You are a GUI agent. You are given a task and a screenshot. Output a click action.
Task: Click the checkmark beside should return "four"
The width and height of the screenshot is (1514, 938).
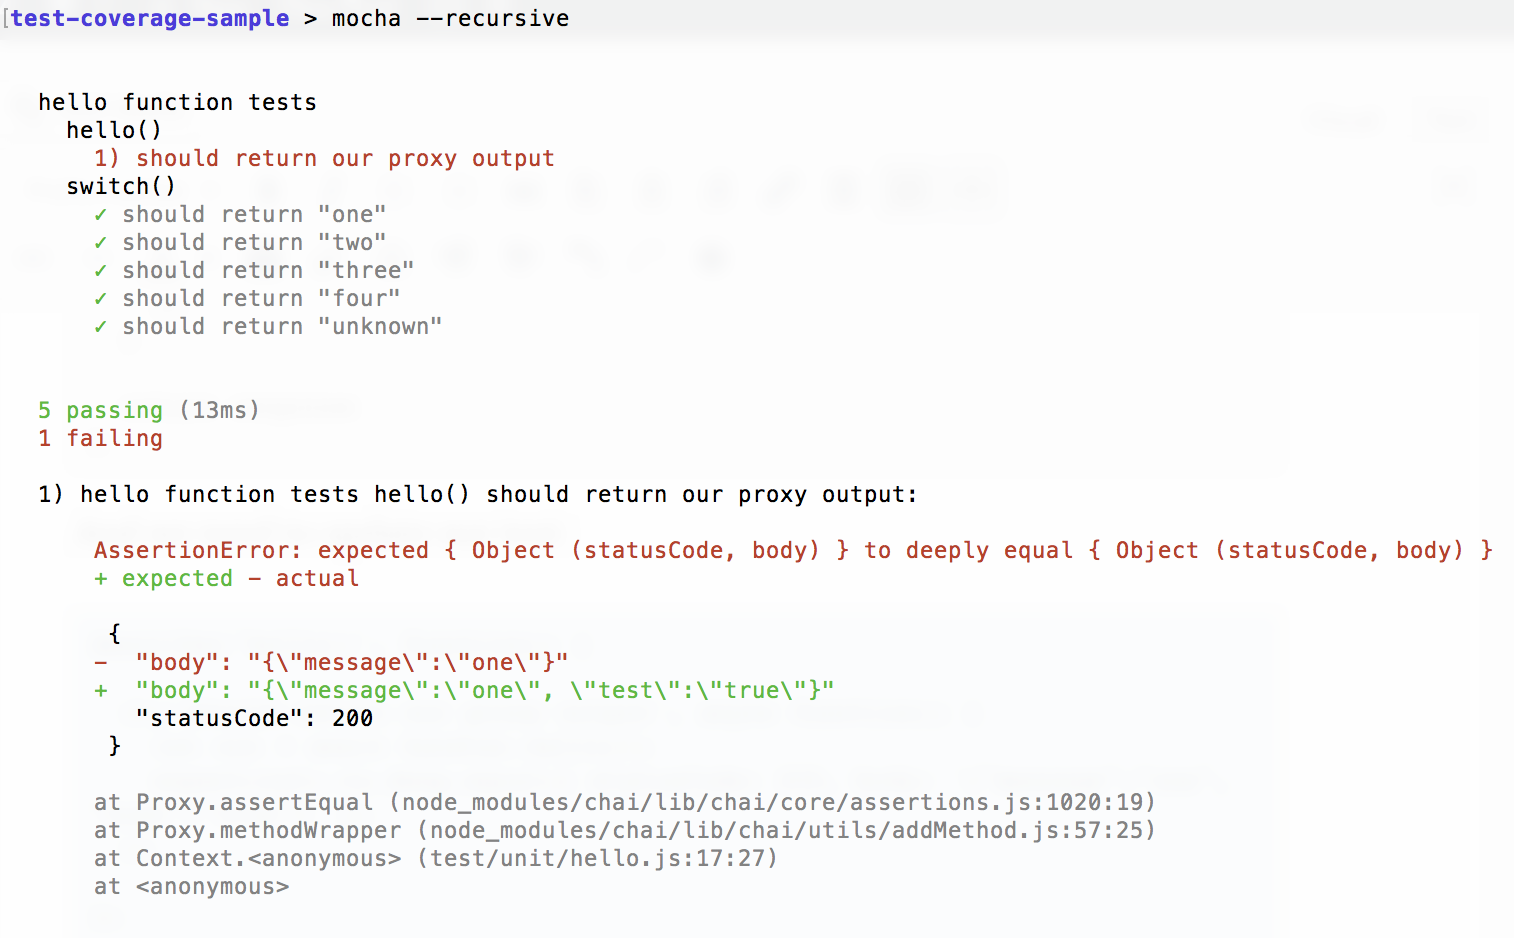tap(100, 298)
